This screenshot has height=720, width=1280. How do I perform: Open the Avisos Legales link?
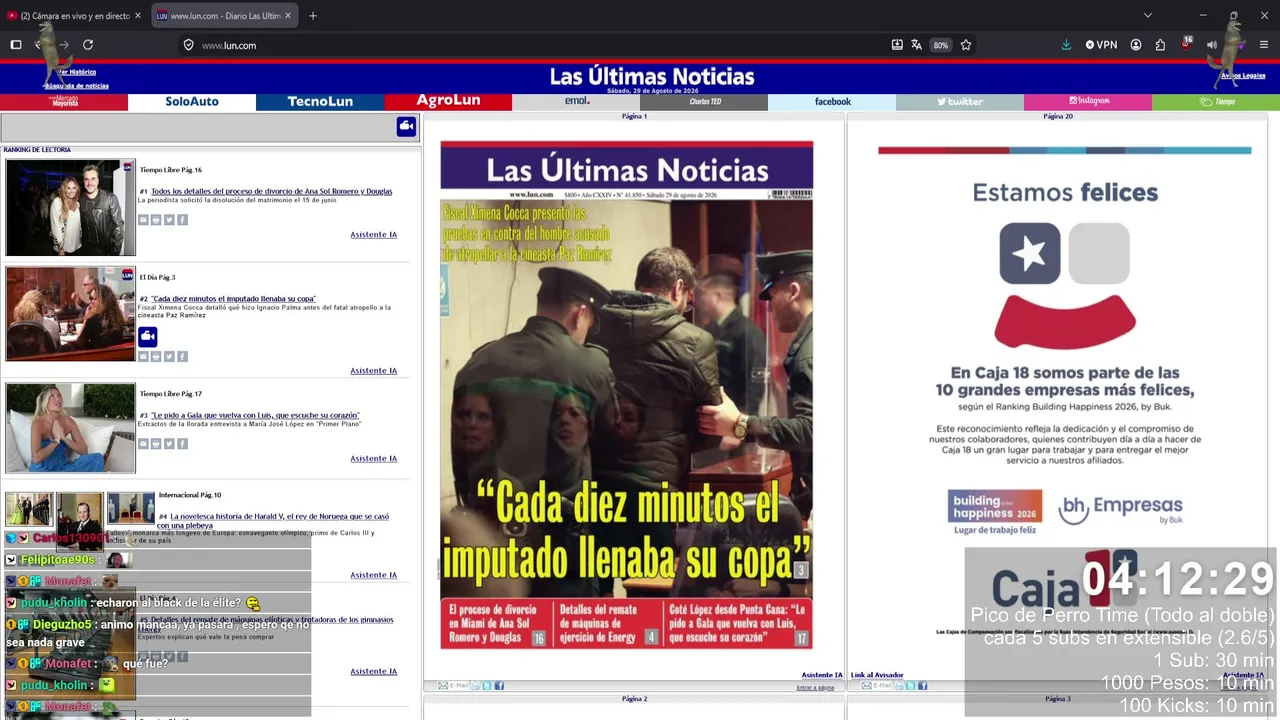click(x=1243, y=76)
